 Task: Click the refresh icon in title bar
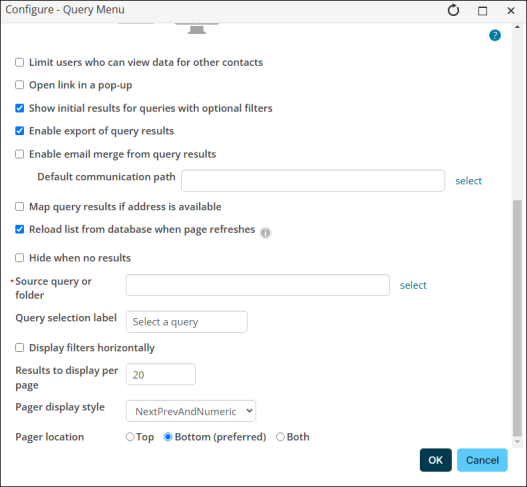pos(453,10)
